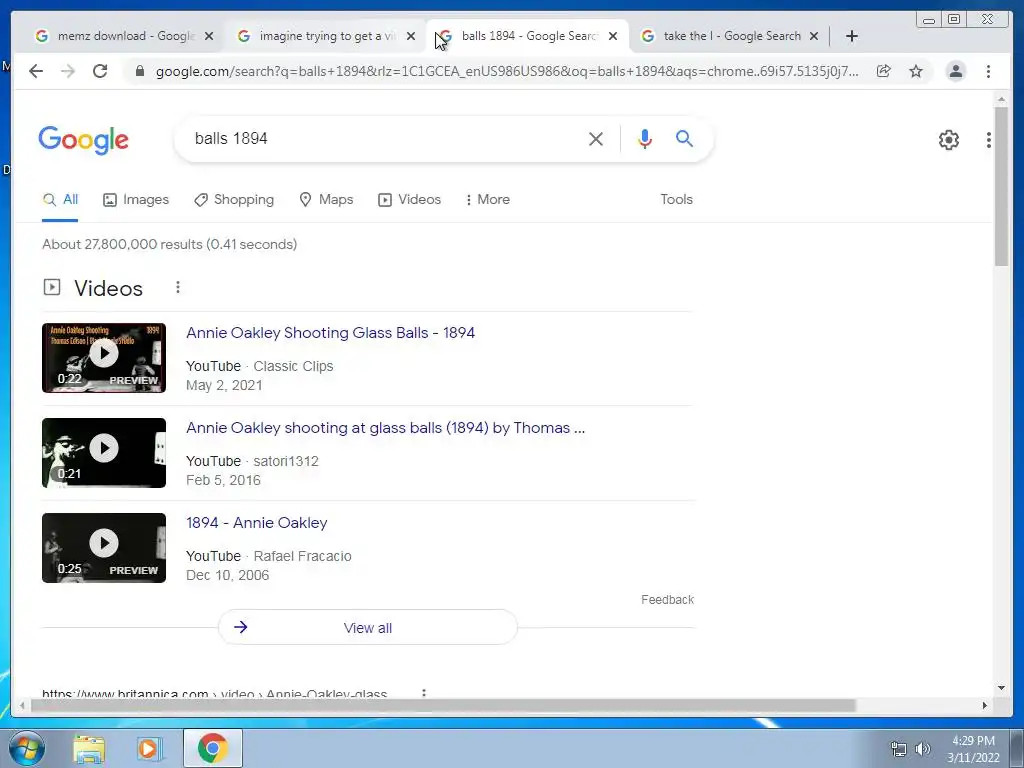Reload the current page
Viewport: 1024px width, 768px height.
pos(100,71)
